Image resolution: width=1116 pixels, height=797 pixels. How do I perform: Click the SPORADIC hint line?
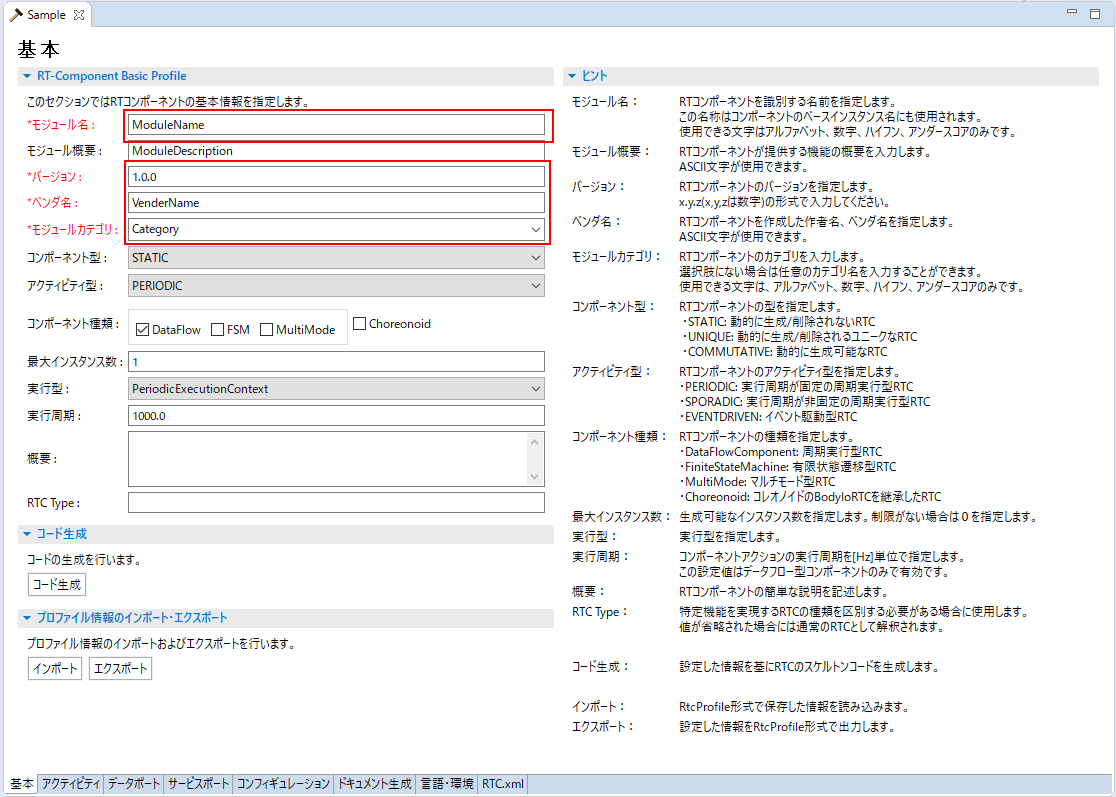pyautogui.click(x=805, y=401)
